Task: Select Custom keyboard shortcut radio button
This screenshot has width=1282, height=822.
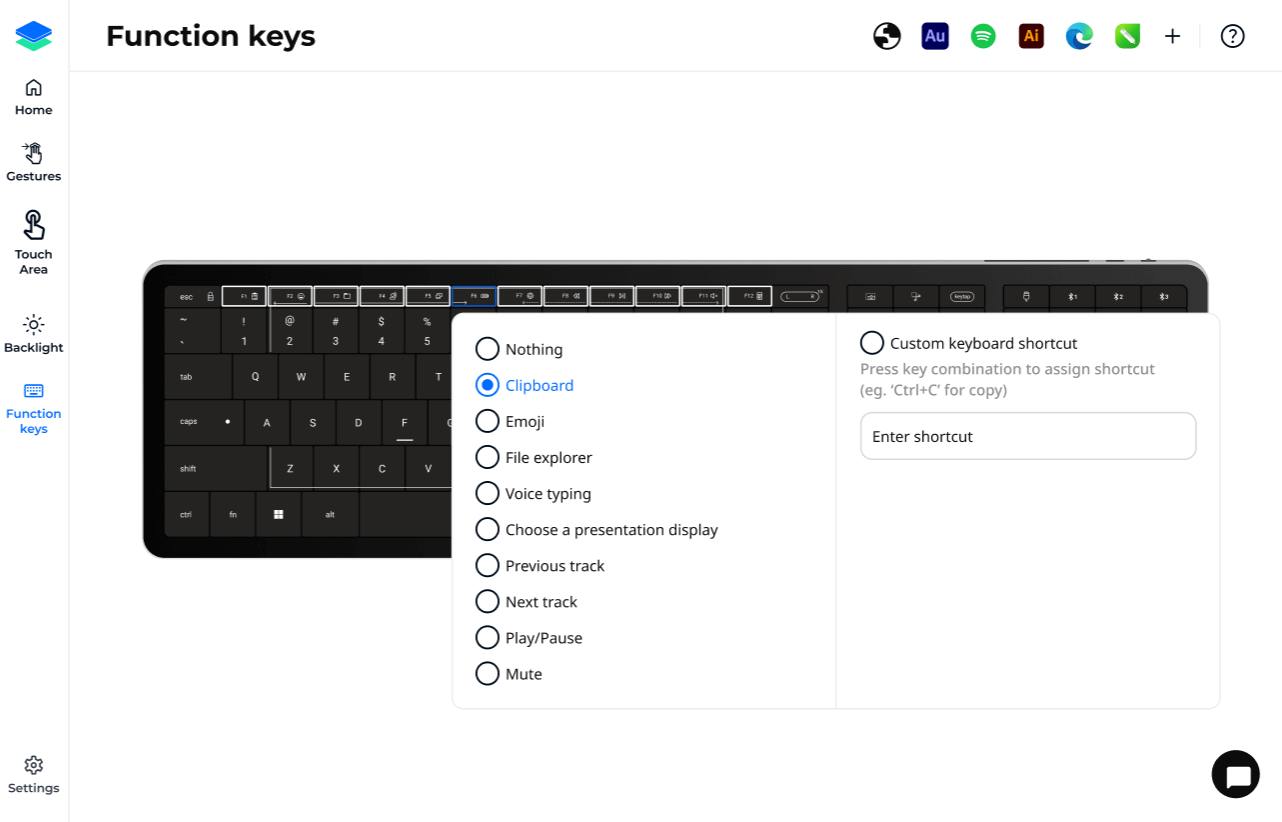Action: [x=872, y=343]
